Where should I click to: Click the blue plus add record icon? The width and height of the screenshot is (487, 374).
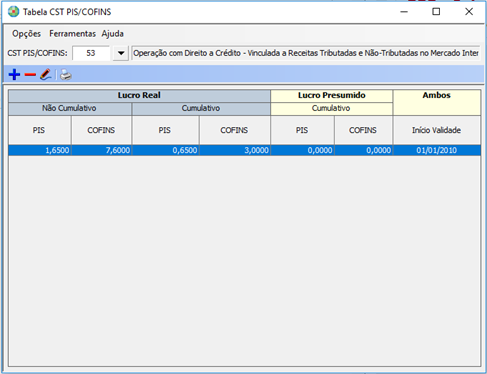point(14,74)
